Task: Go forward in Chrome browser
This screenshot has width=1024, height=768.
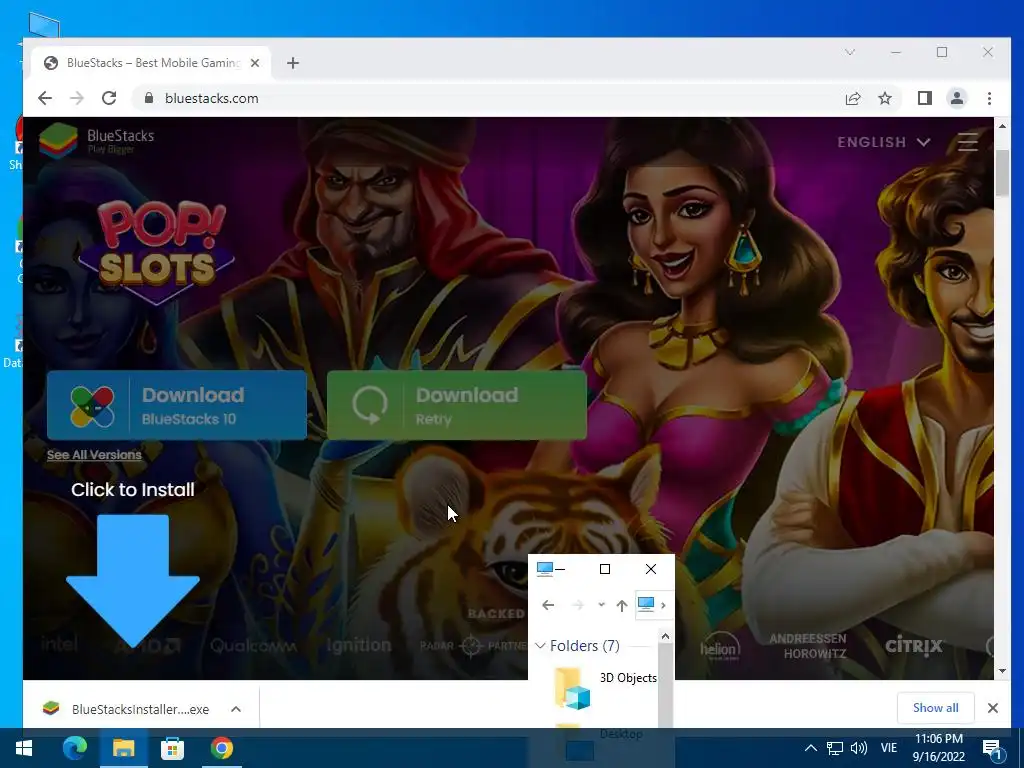Action: [76, 98]
